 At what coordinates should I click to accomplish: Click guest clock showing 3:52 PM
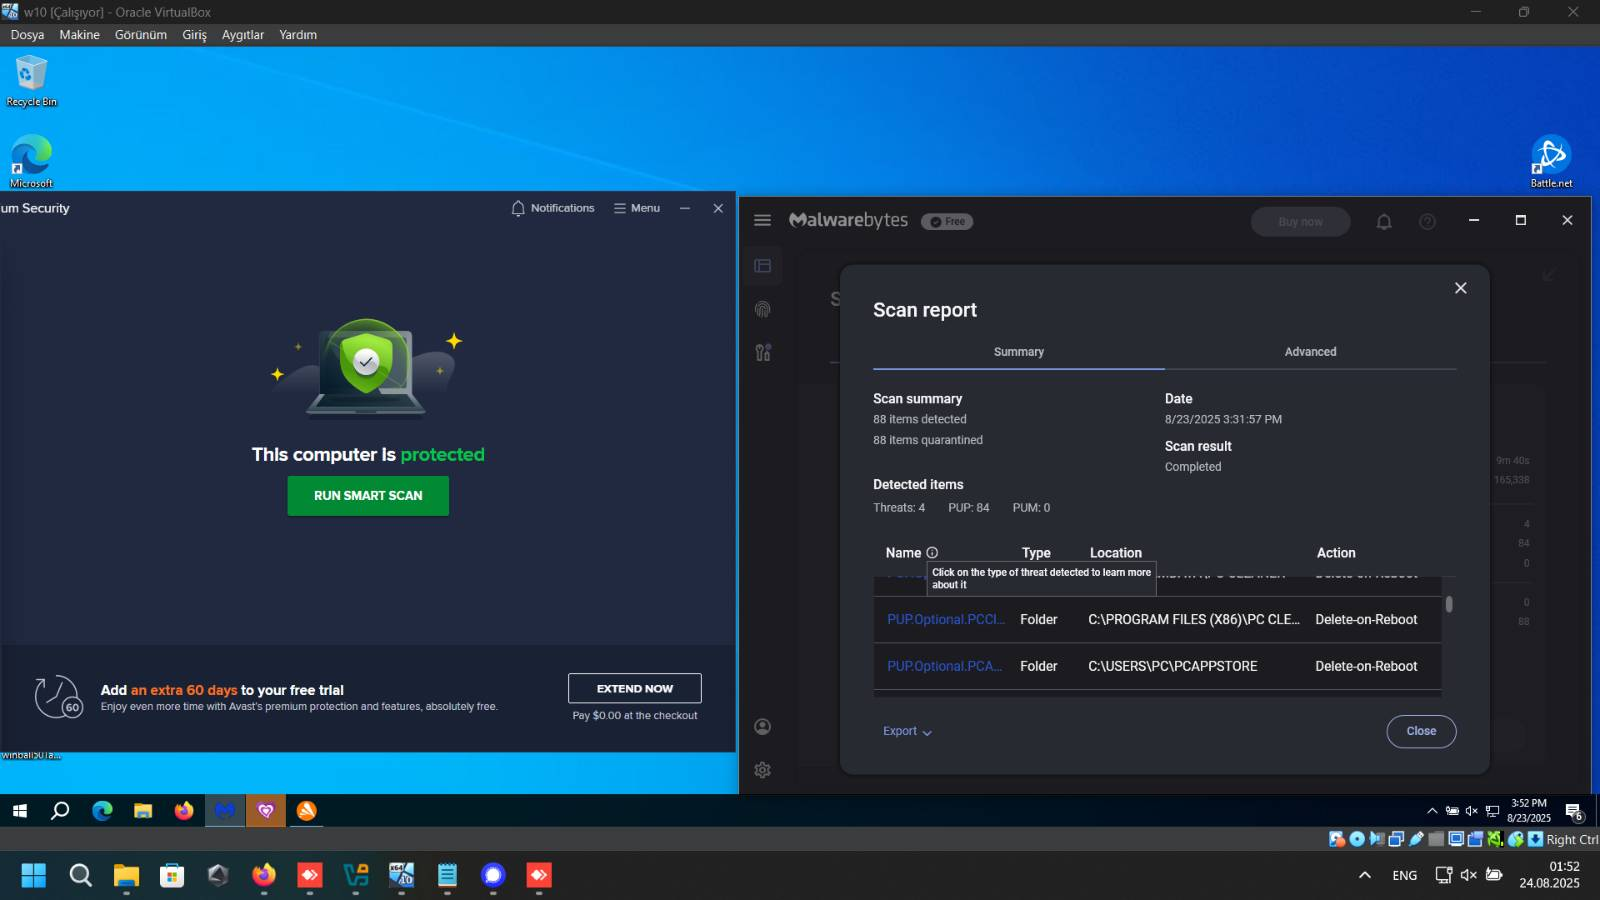point(1529,811)
